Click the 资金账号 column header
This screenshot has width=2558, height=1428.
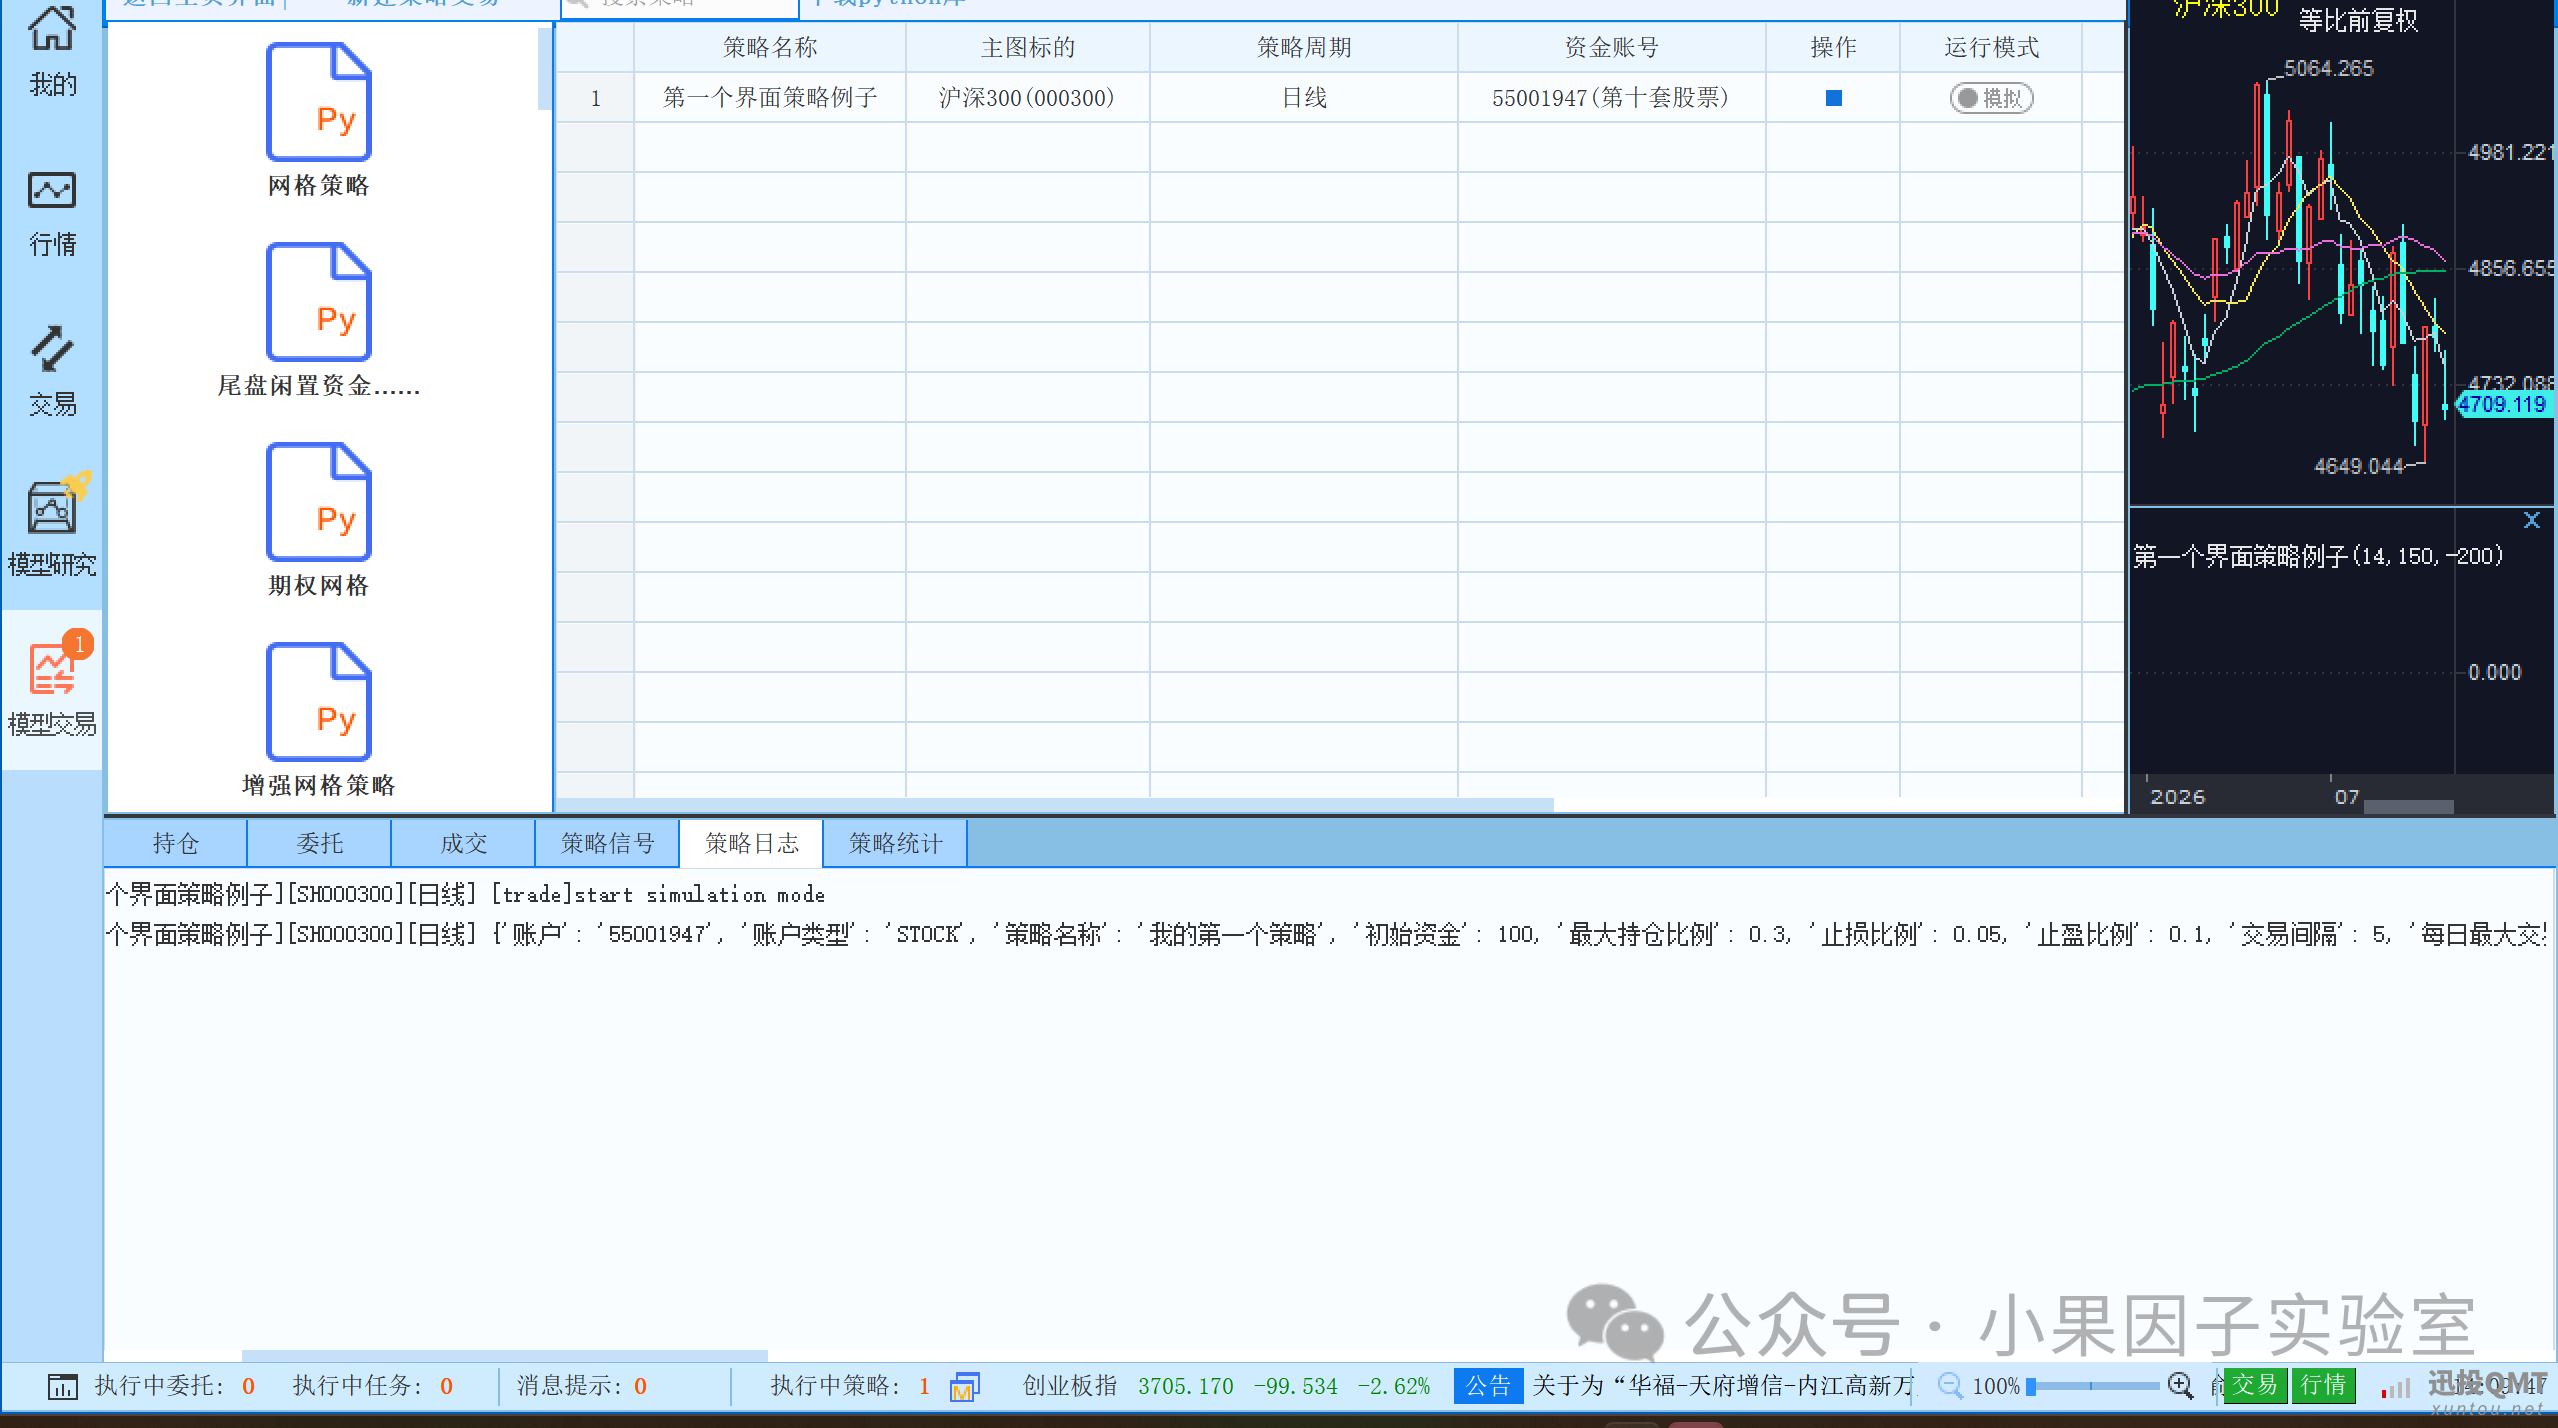[x=1611, y=47]
